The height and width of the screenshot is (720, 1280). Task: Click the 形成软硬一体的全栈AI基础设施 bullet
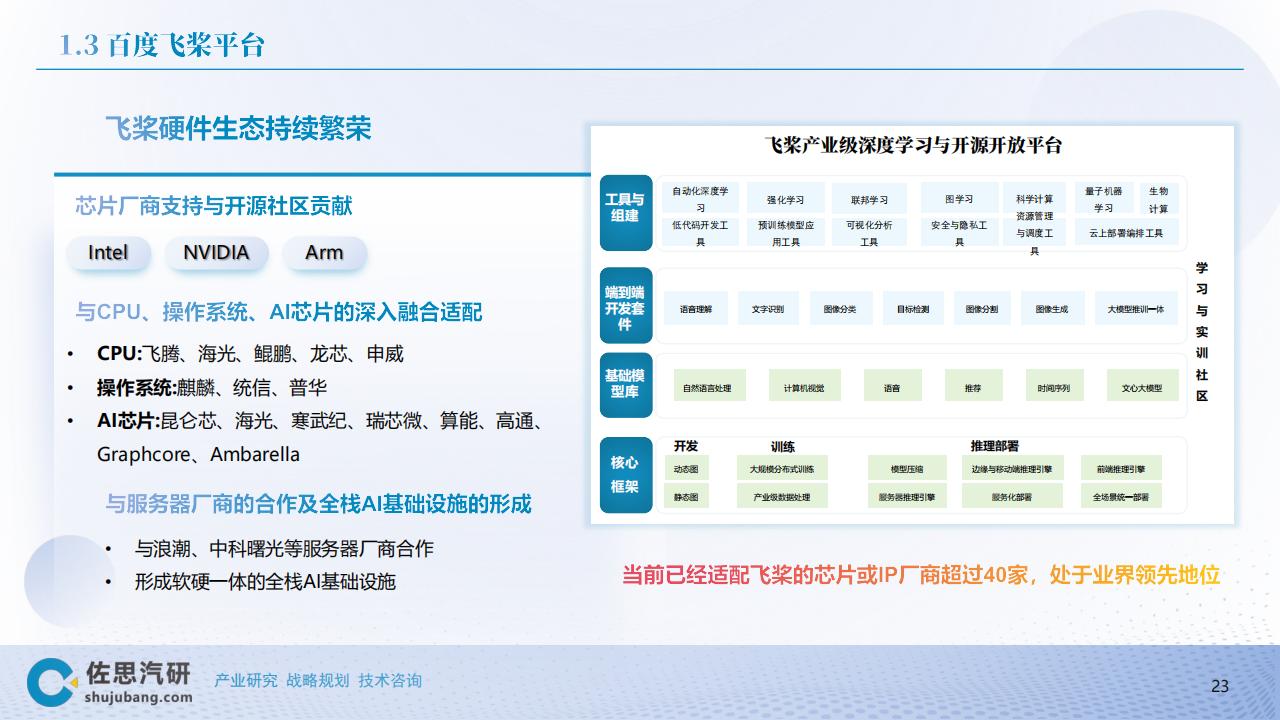click(265, 581)
